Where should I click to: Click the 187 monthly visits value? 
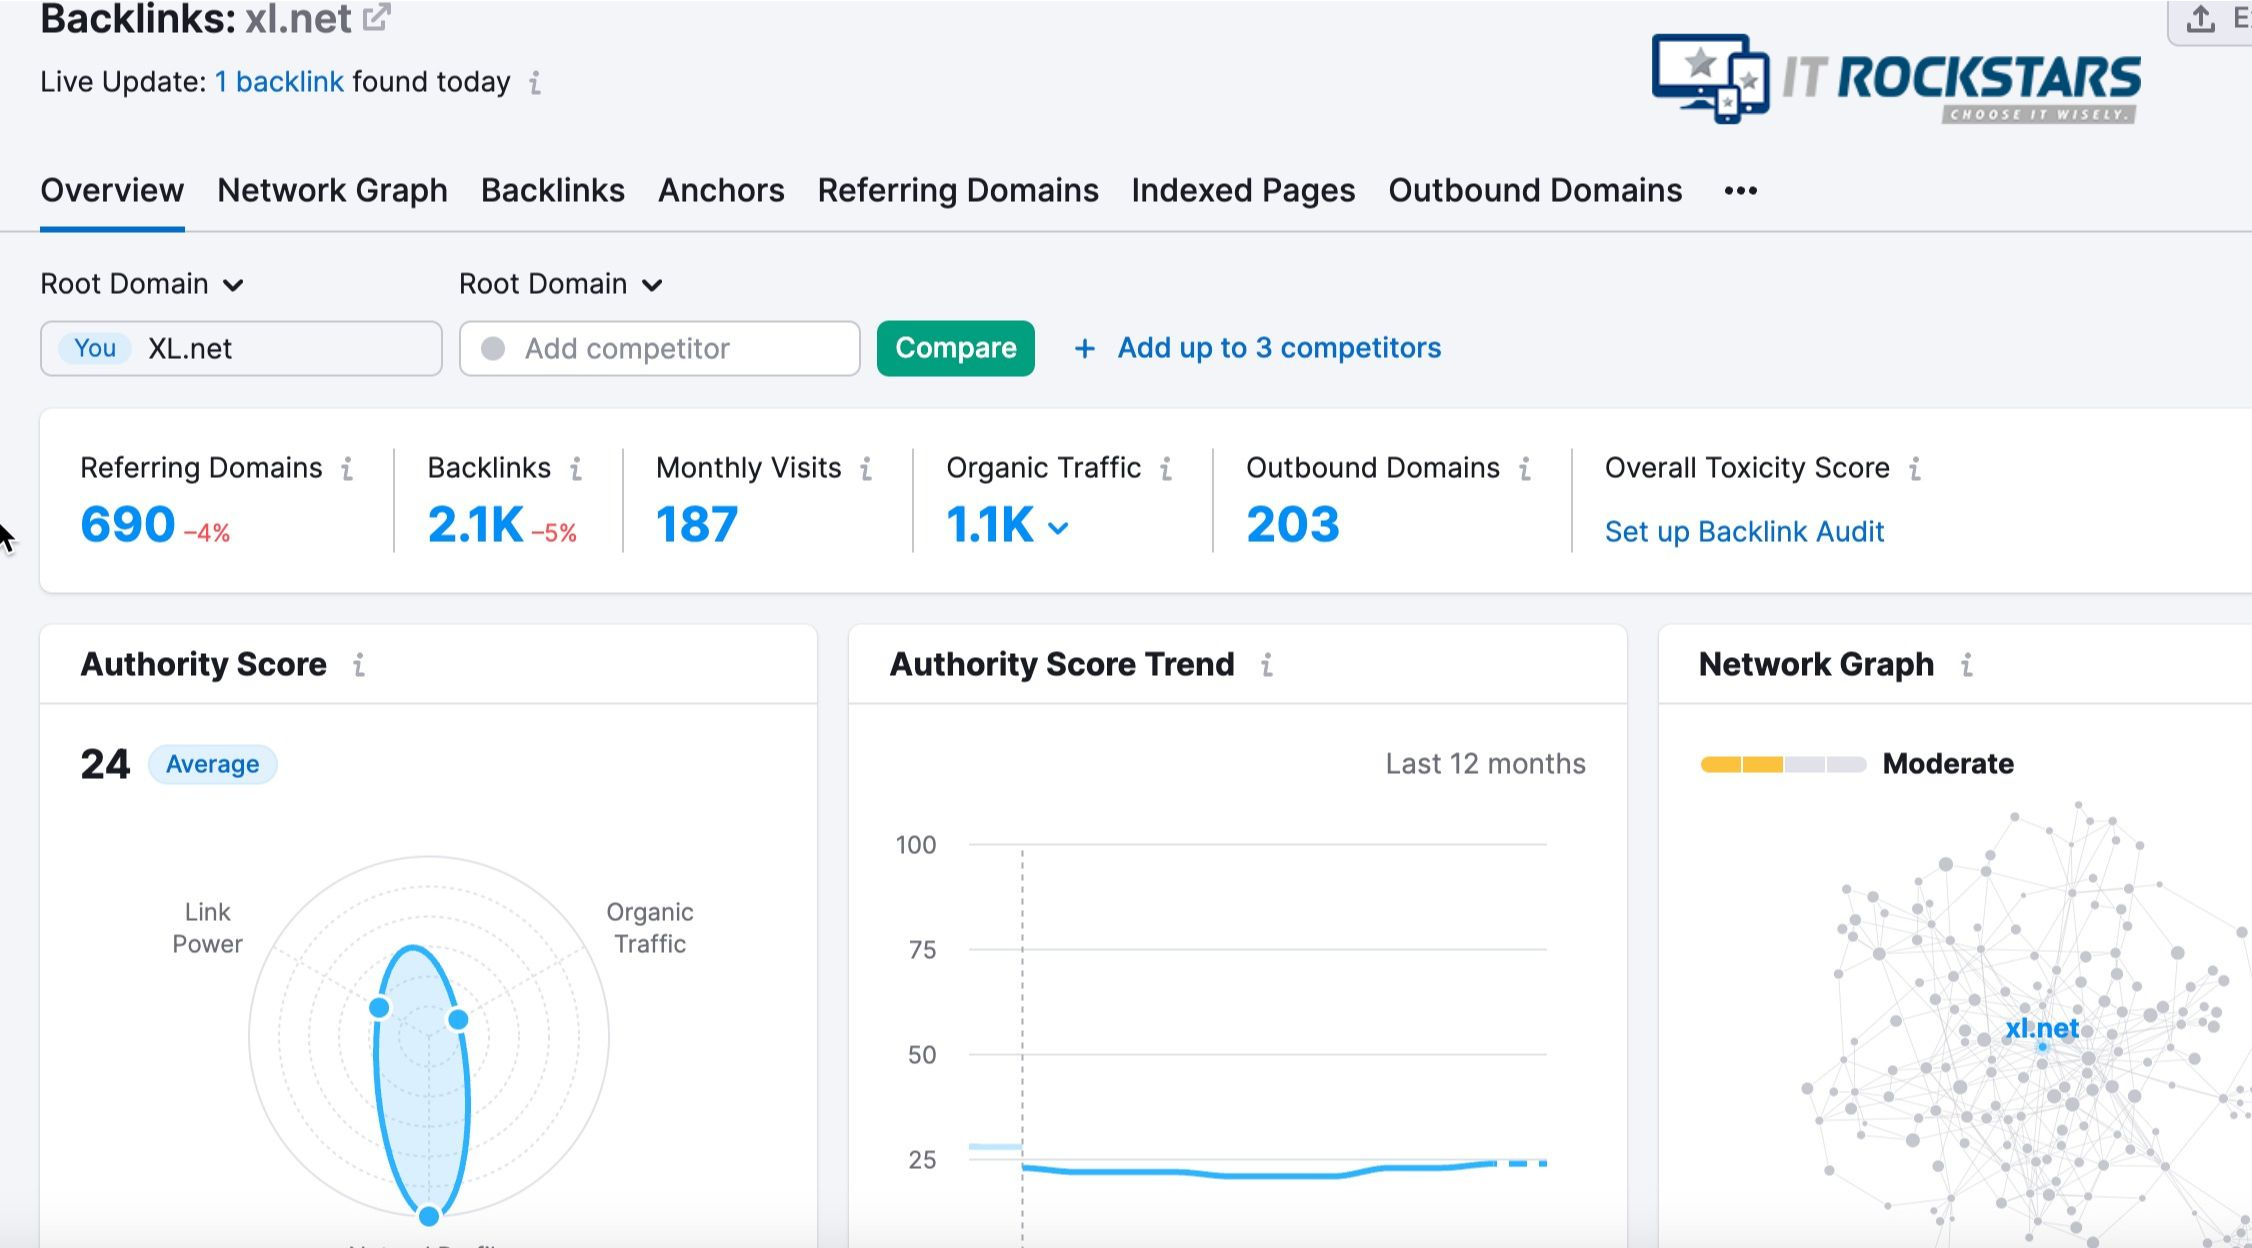pyautogui.click(x=697, y=525)
